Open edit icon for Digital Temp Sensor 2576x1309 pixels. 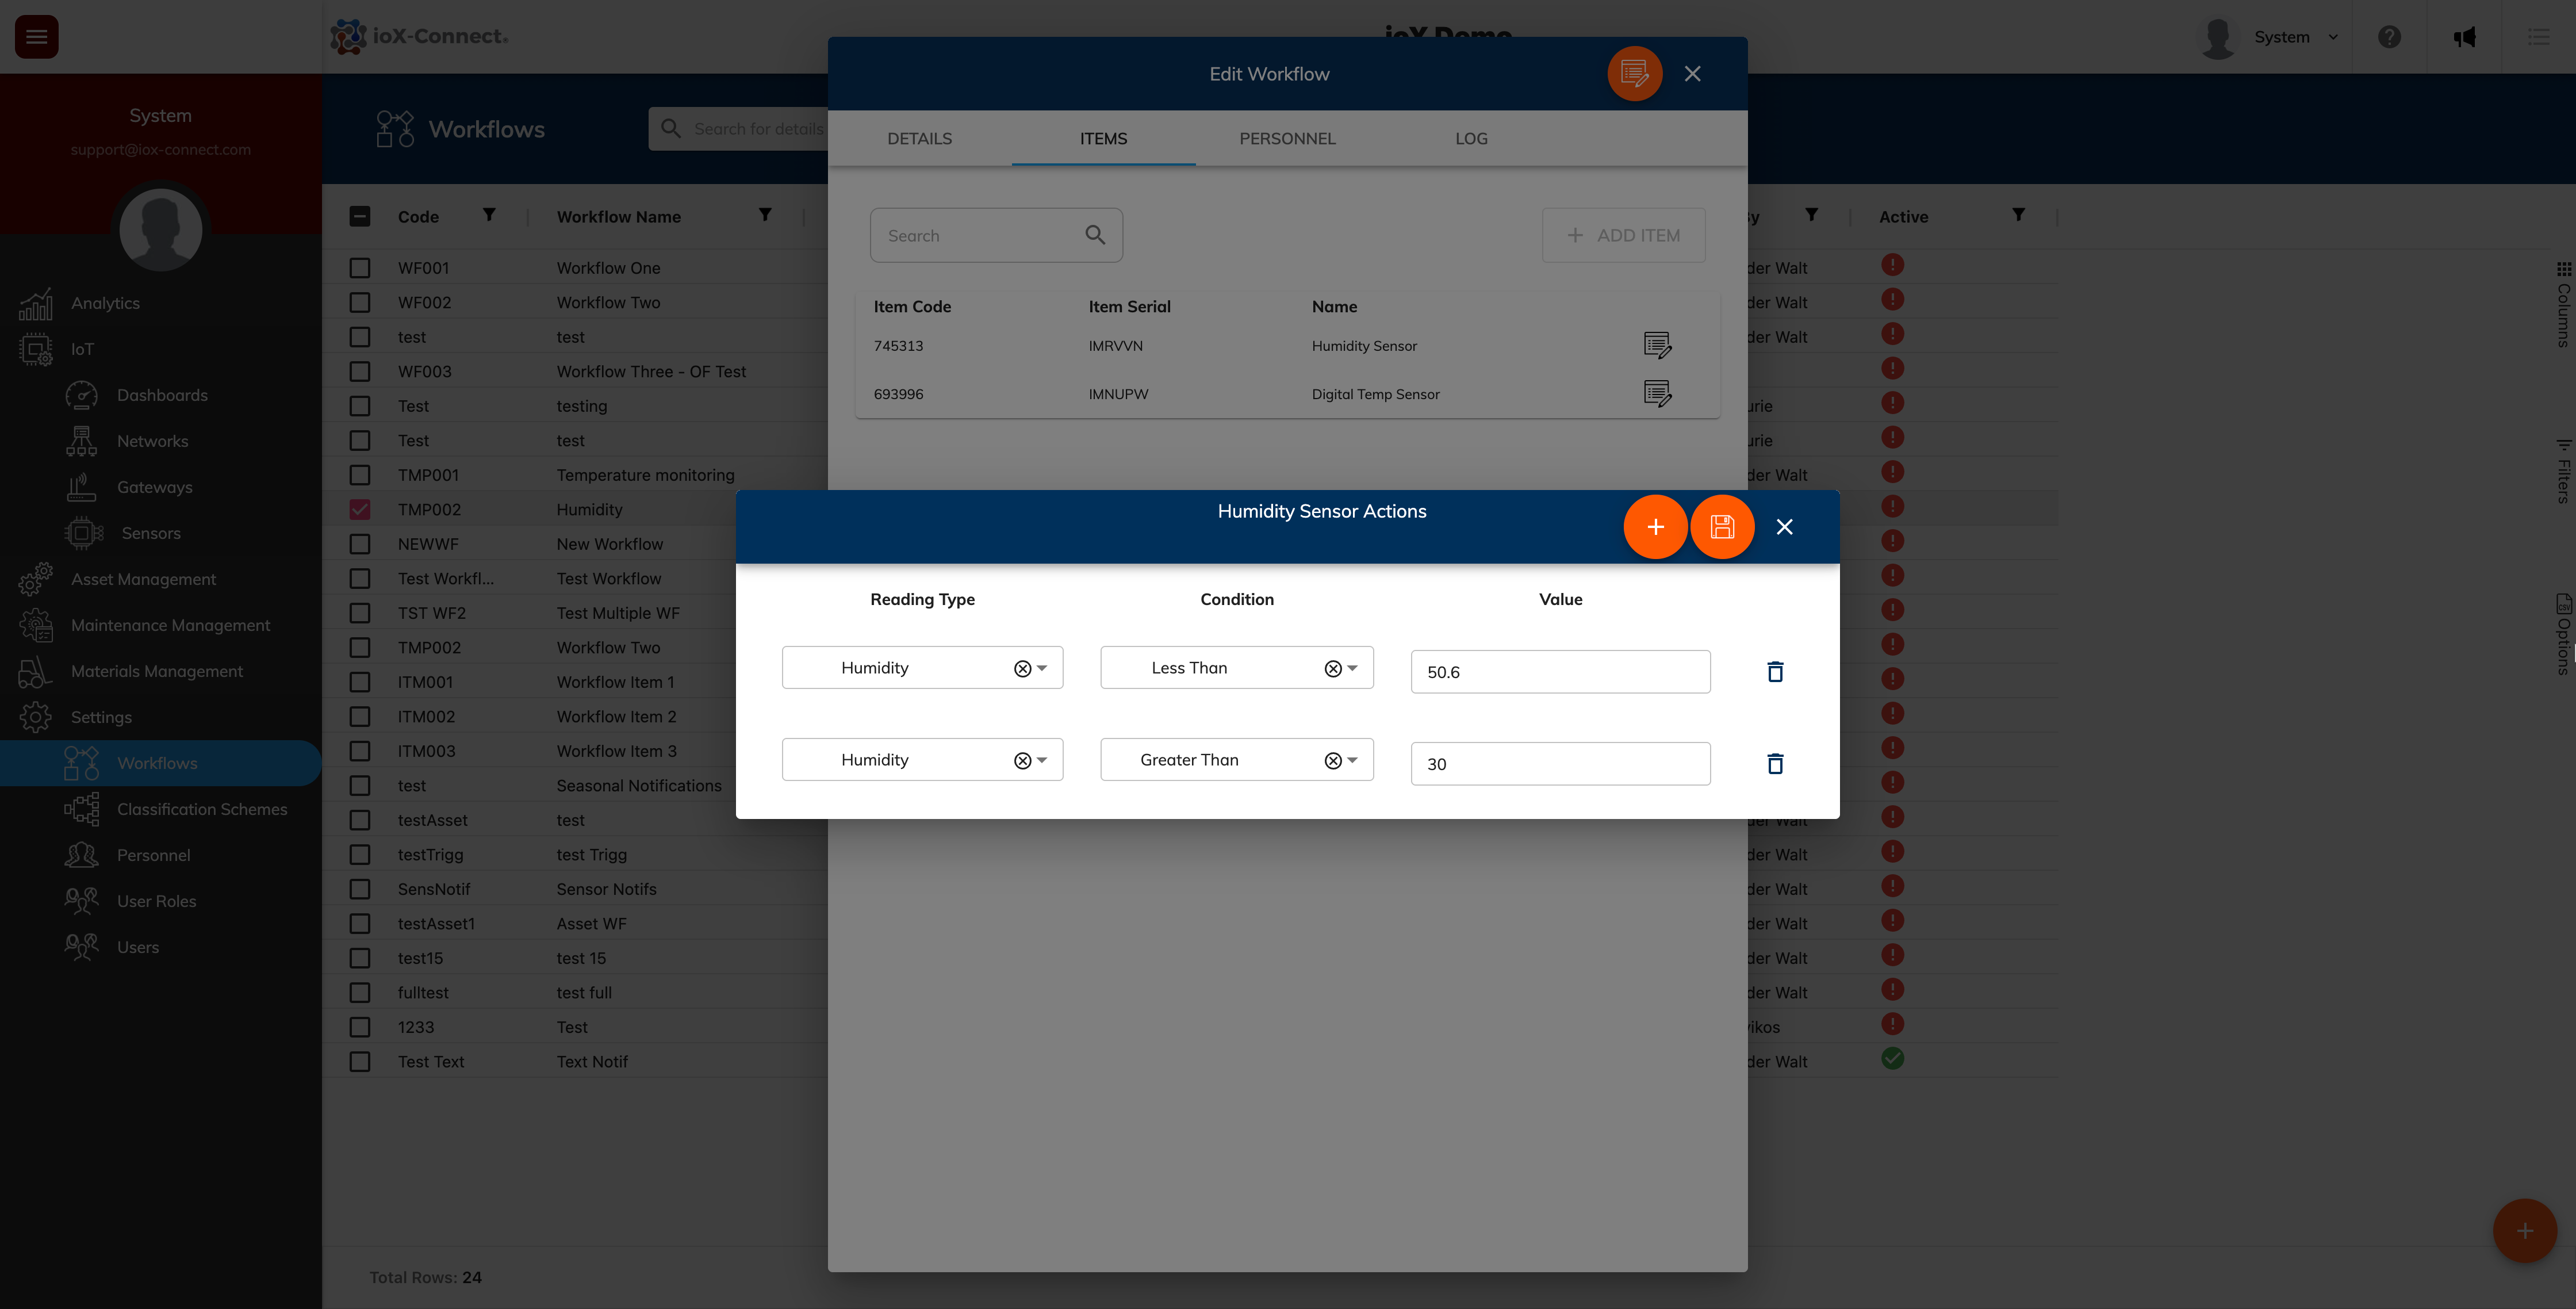coord(1657,393)
